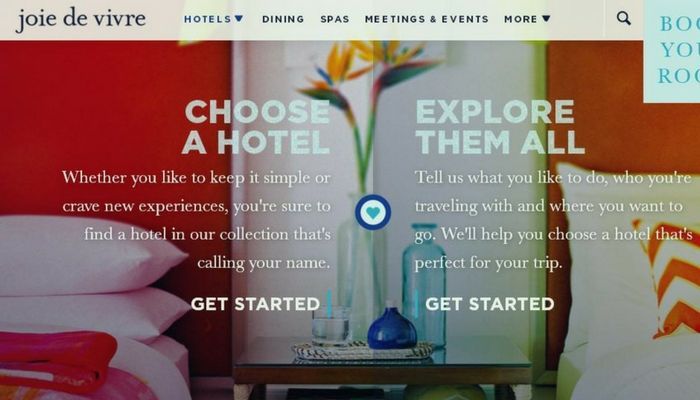
Task: Go to the Spas page
Action: click(335, 19)
